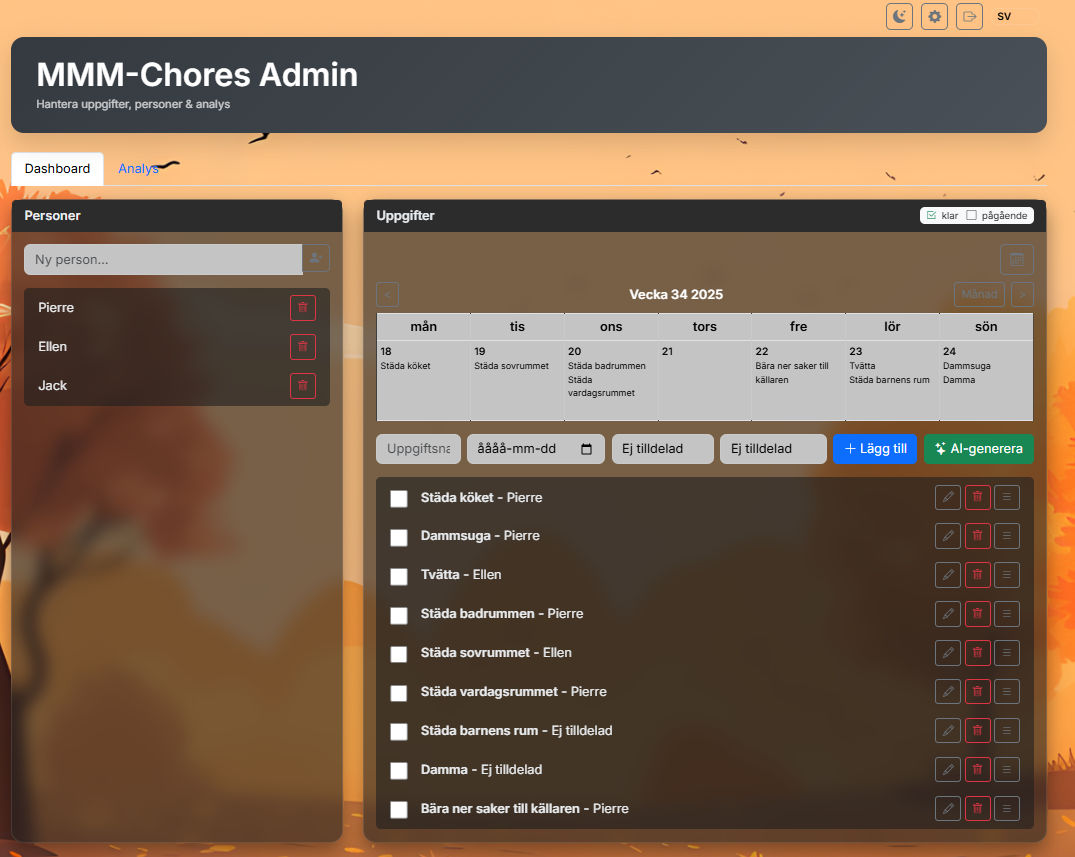The width and height of the screenshot is (1075, 857).
Task: Select the Dashboard tab
Action: [x=58, y=169]
